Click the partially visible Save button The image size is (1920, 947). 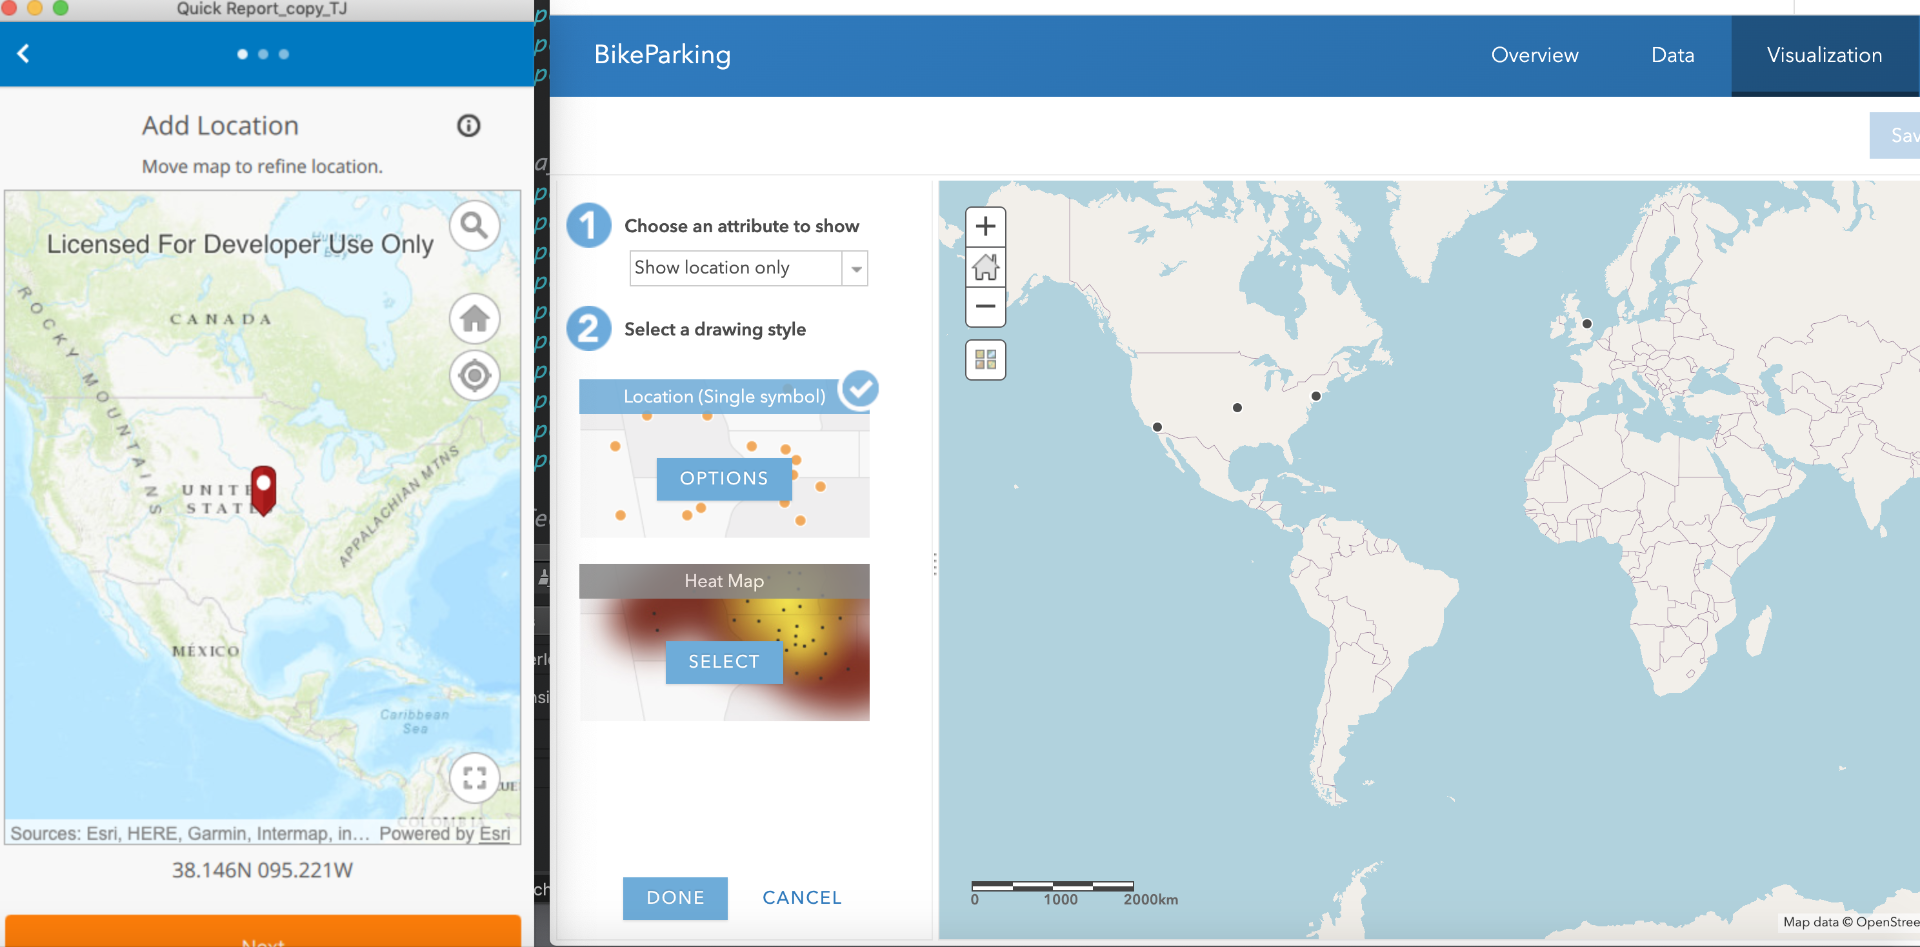[x=1895, y=135]
